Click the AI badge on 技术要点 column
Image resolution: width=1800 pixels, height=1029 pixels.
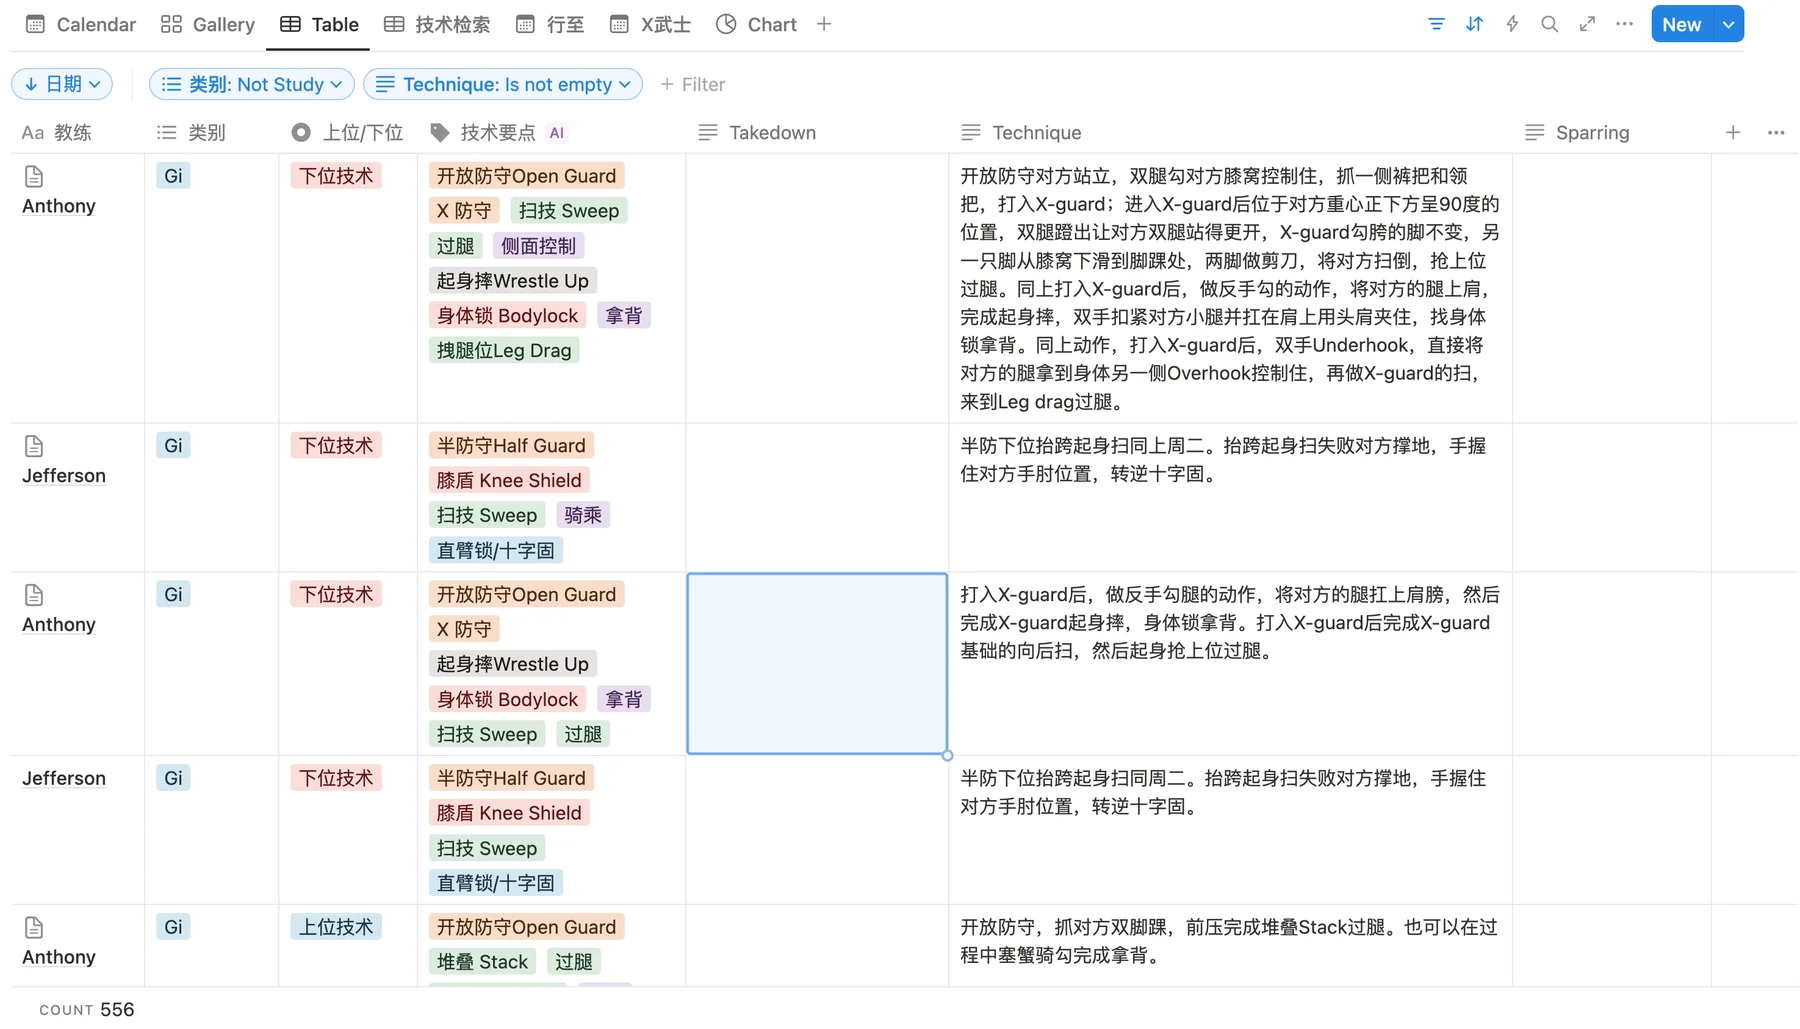(x=557, y=132)
